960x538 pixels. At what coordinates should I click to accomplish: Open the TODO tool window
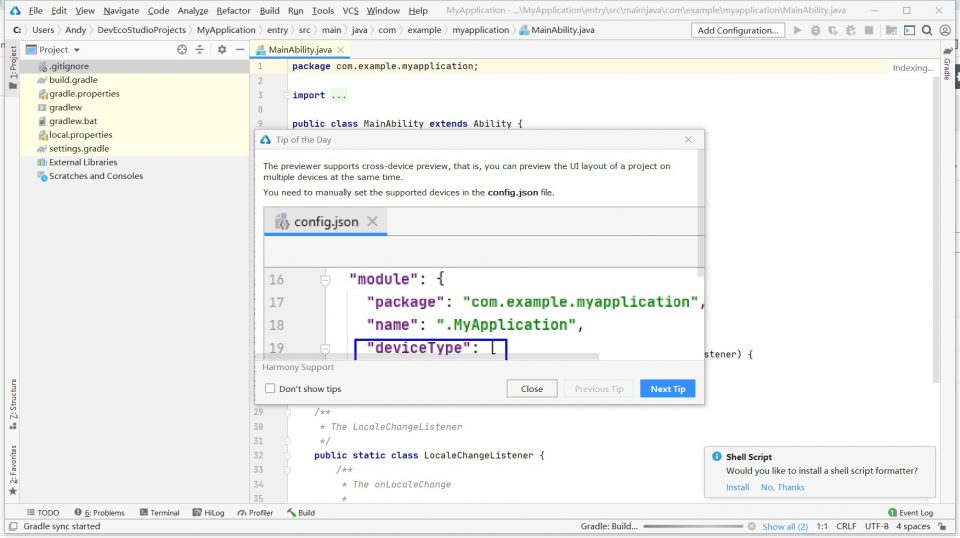point(43,513)
